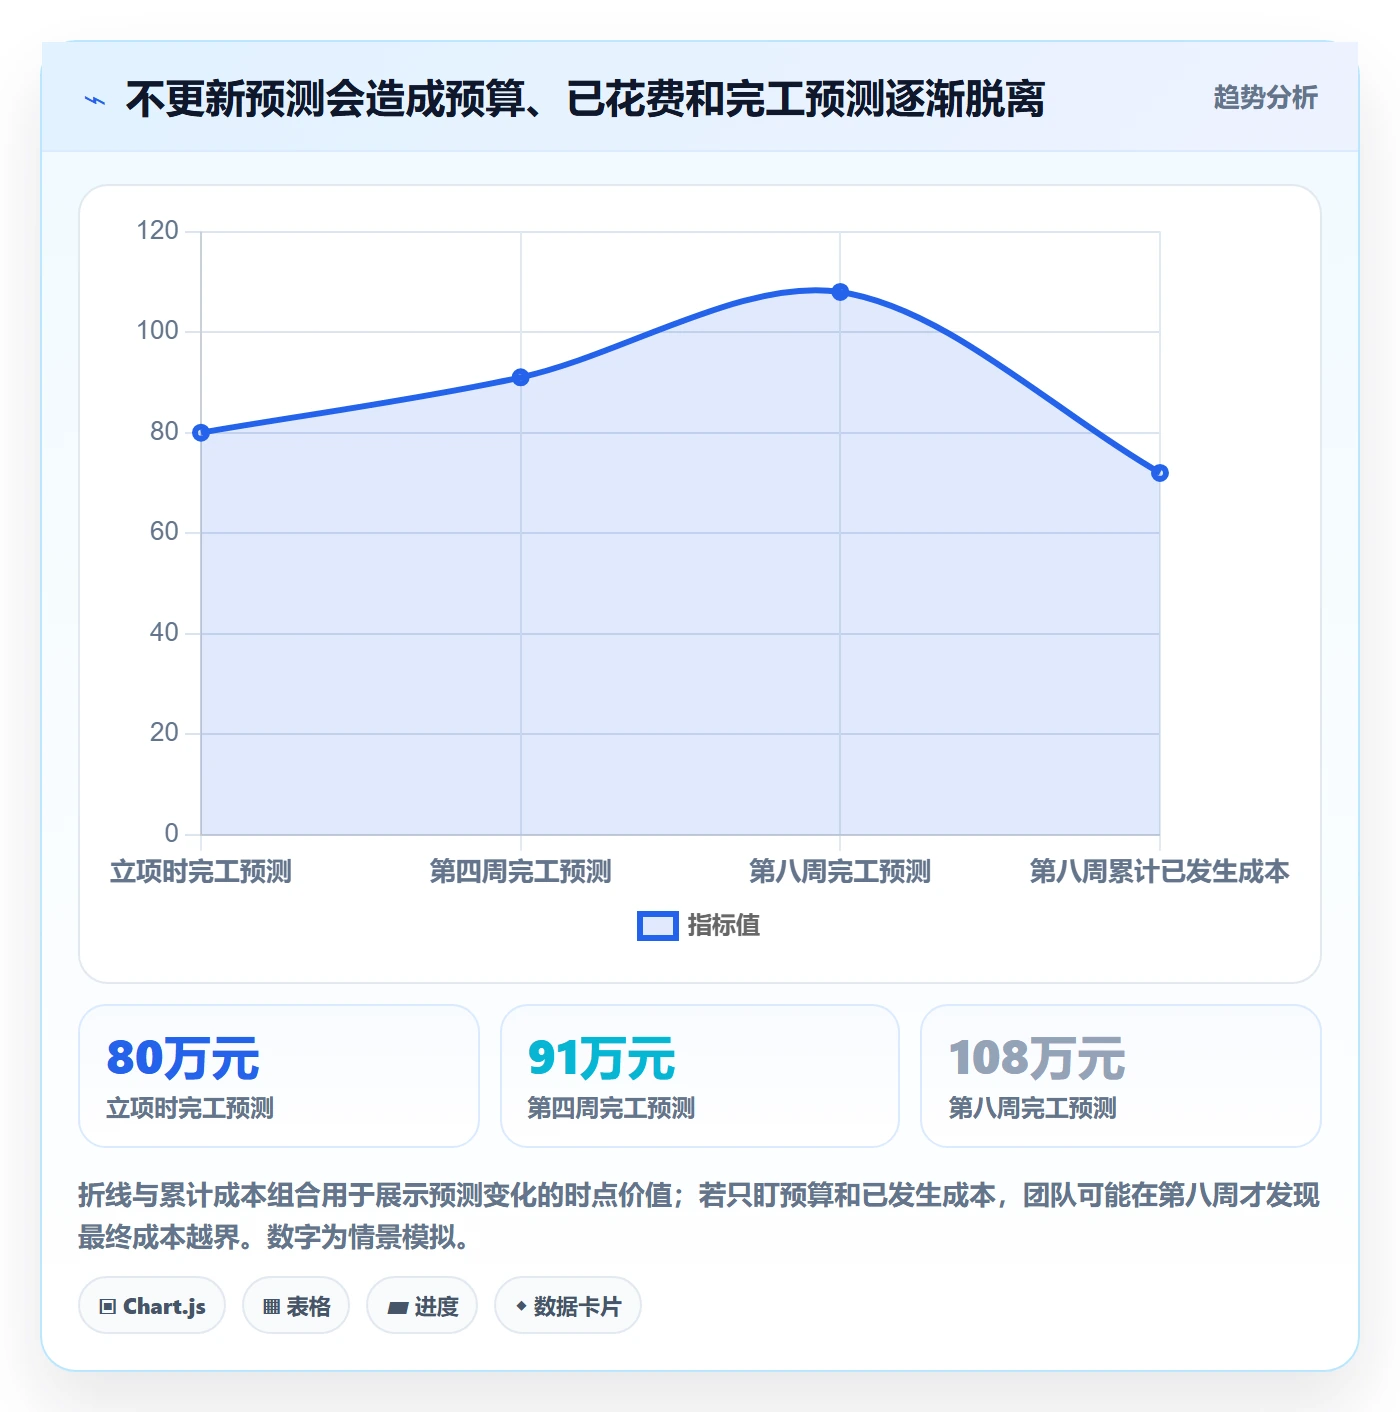Click the 40 y-axis value
Image resolution: width=1400 pixels, height=1412 pixels.
164,633
